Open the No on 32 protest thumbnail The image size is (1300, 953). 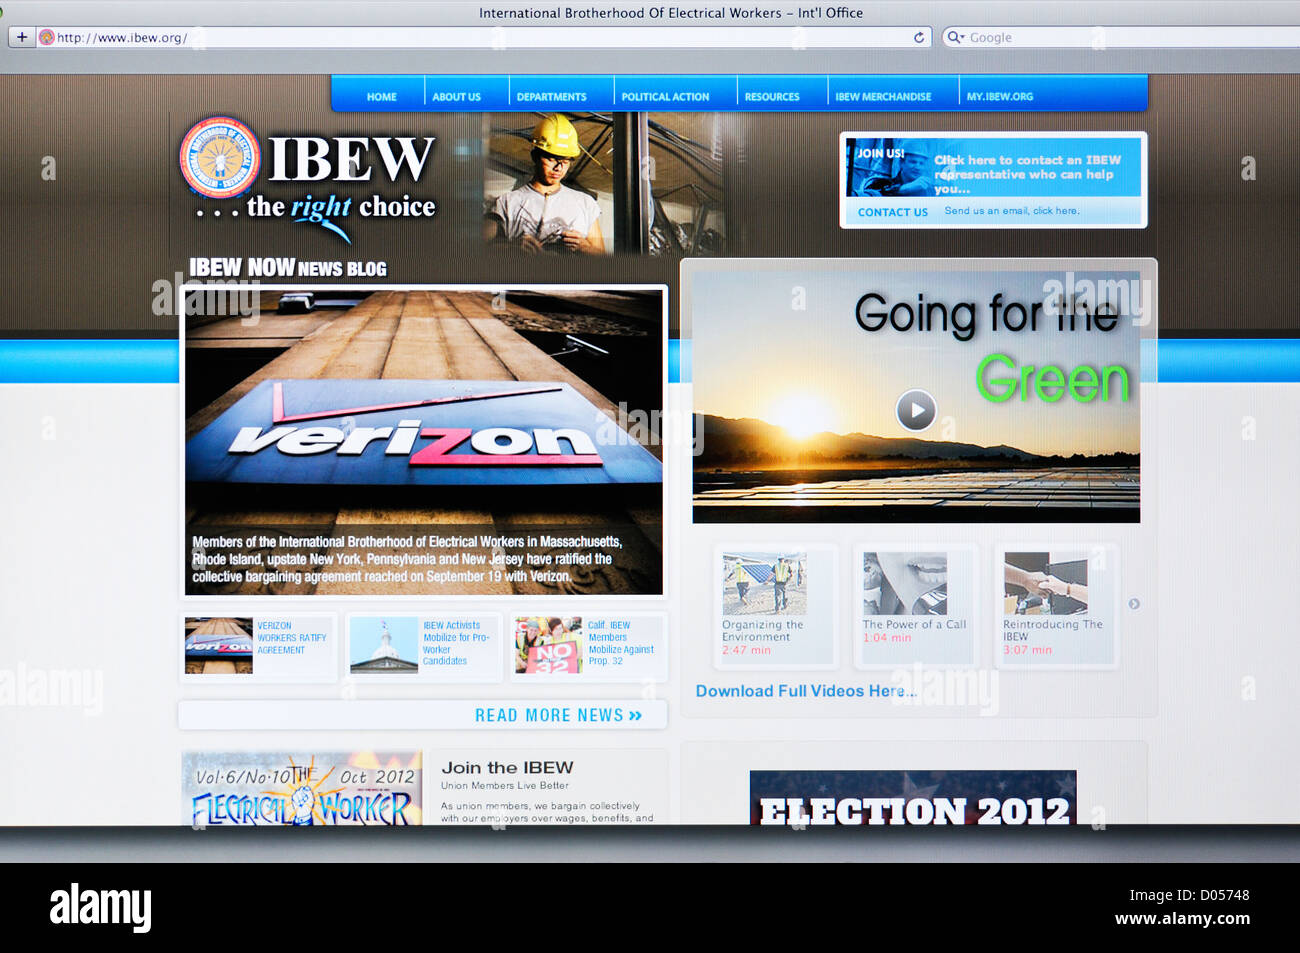(548, 645)
